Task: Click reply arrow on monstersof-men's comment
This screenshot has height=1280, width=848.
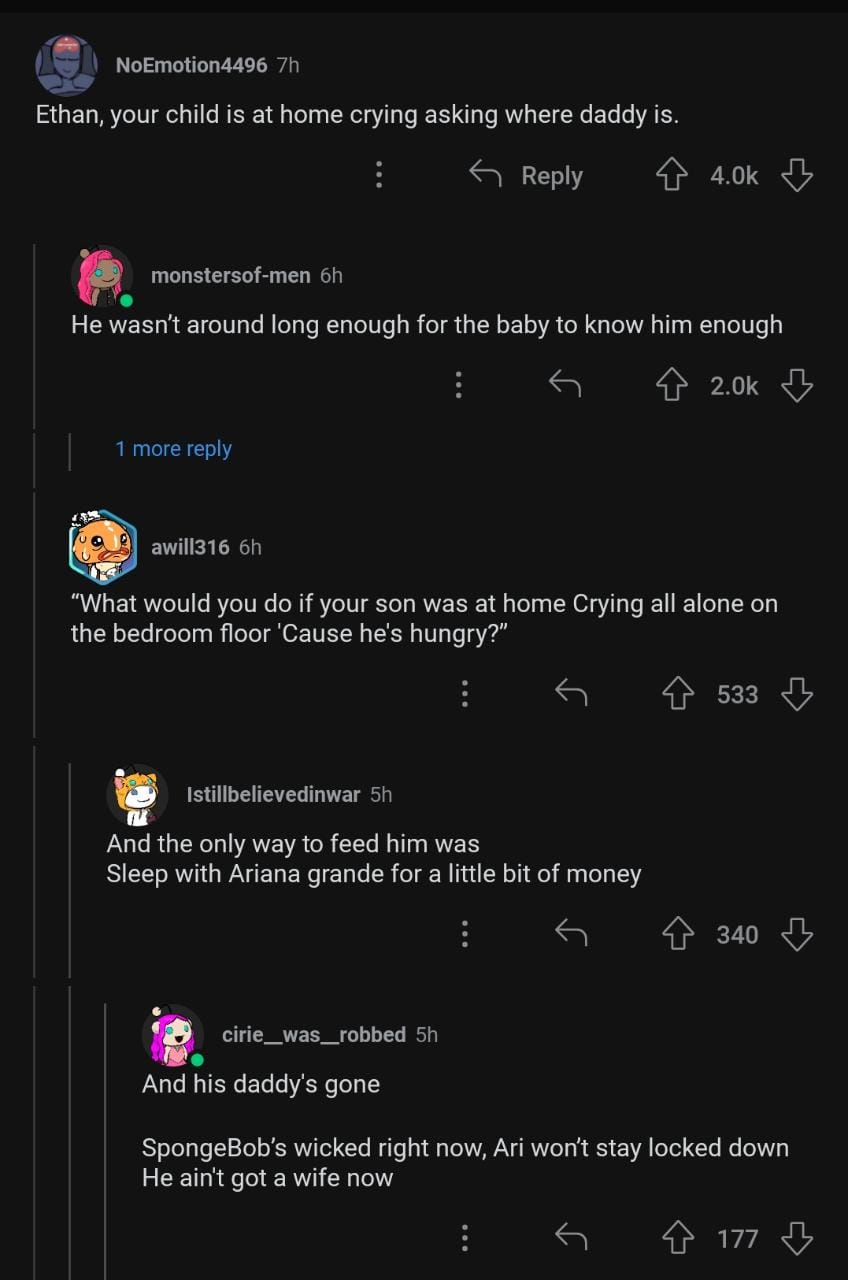Action: [565, 385]
